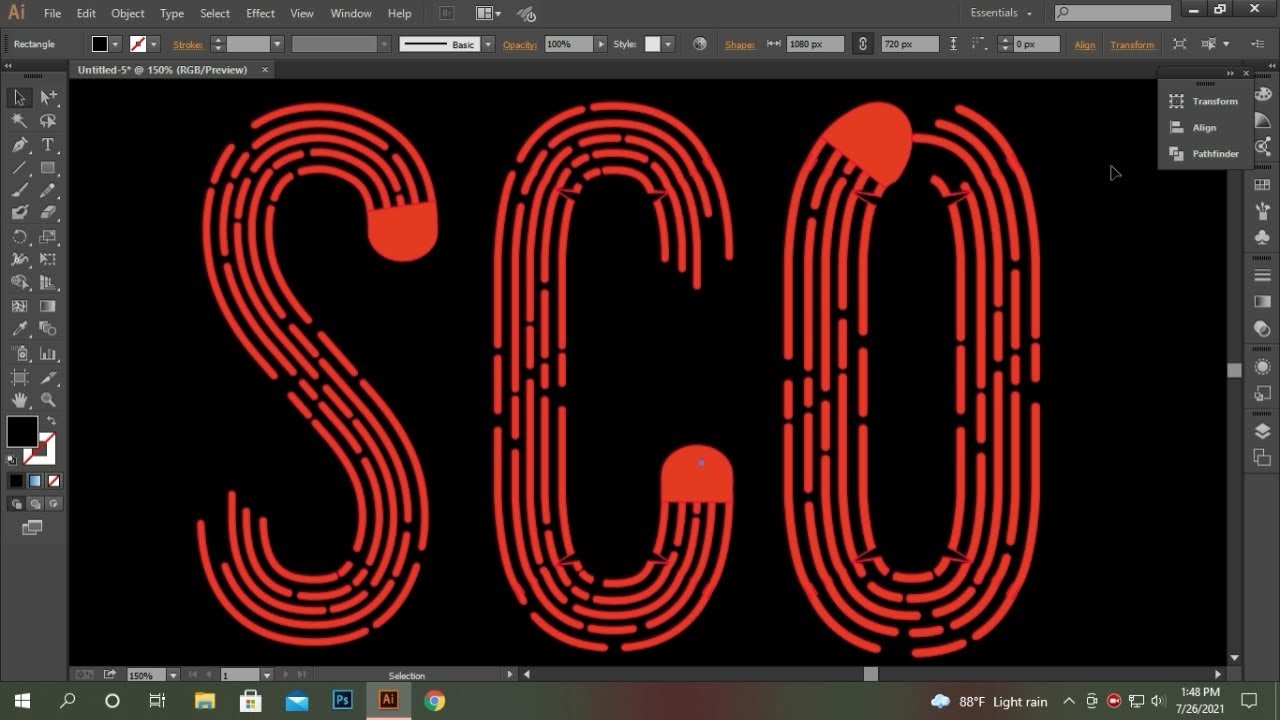Pick the Free Transform tool
1280x720 pixels.
pos(48,259)
